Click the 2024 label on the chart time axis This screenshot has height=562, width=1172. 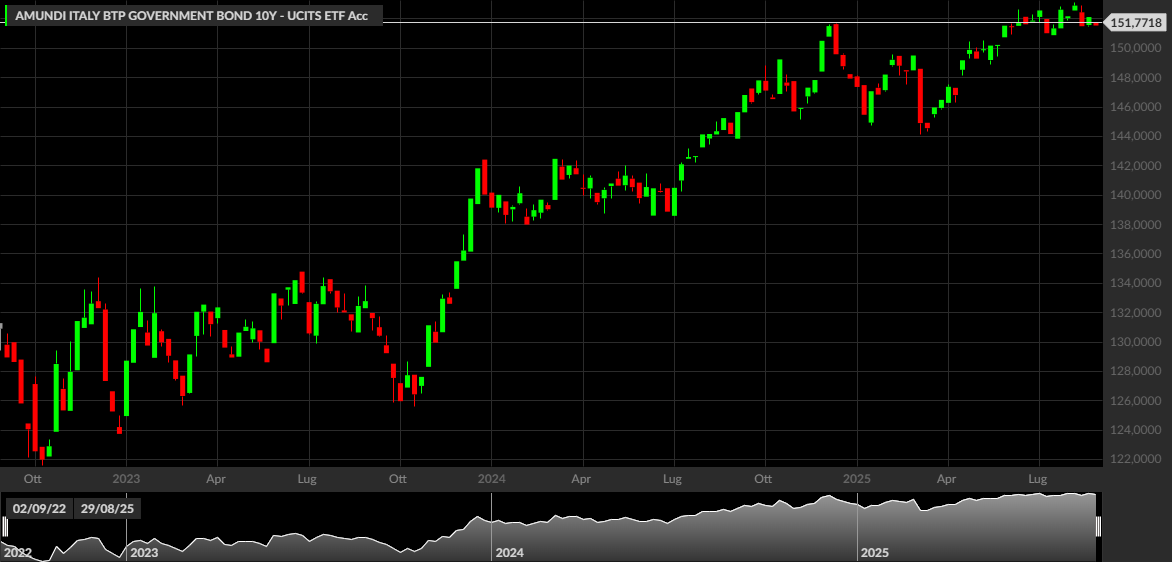(491, 477)
